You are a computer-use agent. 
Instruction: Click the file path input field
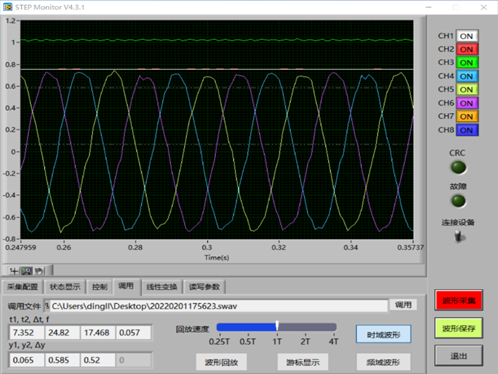tap(219, 306)
